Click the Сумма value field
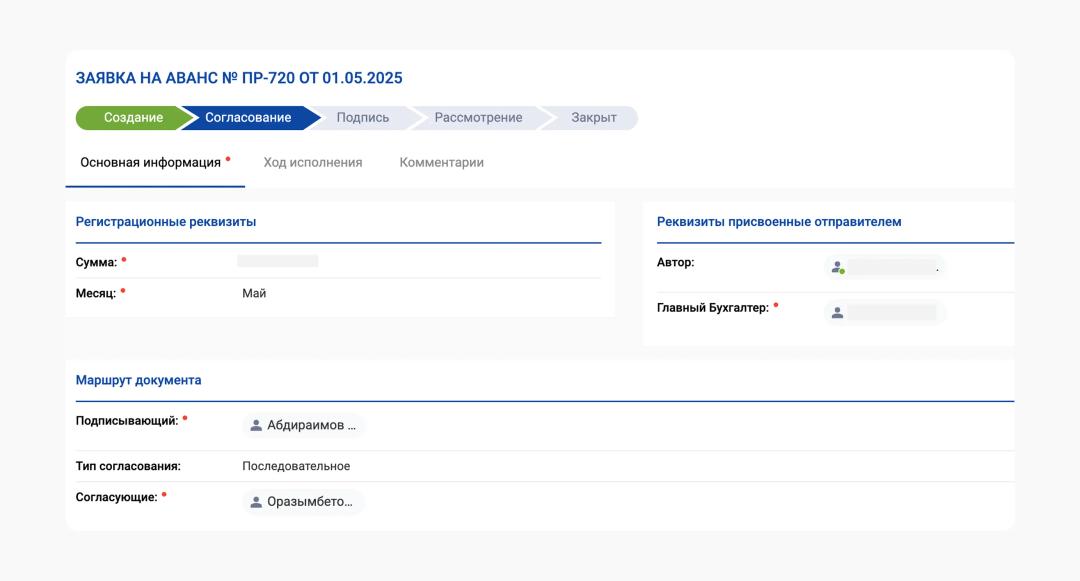 [x=278, y=261]
